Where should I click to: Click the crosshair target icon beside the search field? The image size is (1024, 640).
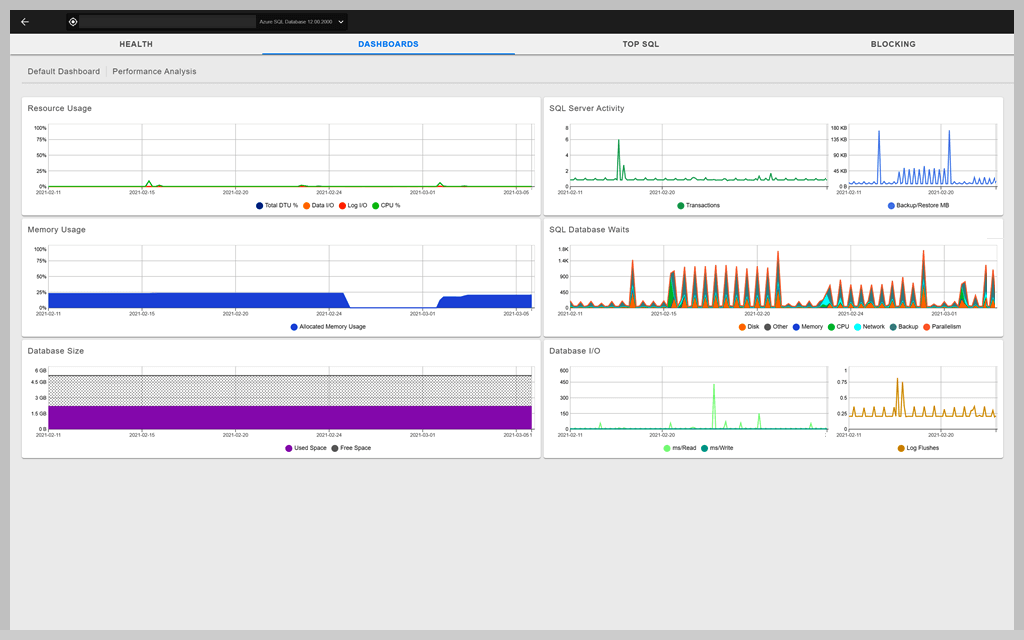pos(72,20)
